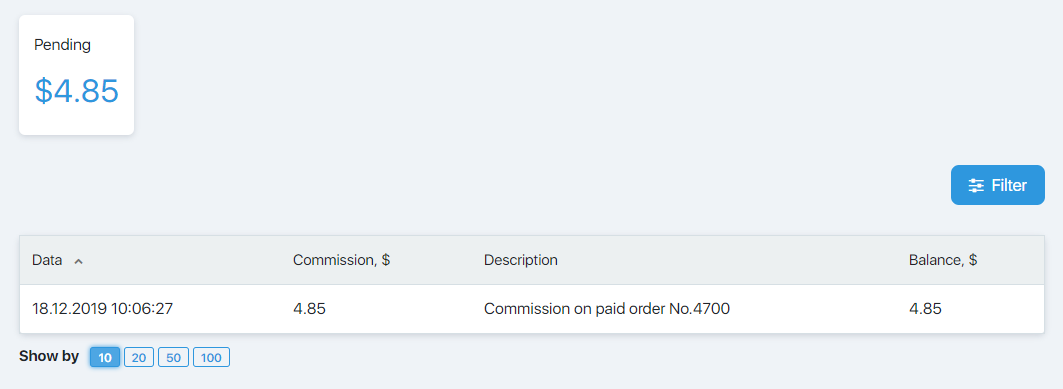Sort by the Balance, $ column header
The image size is (1063, 389).
[x=942, y=260]
